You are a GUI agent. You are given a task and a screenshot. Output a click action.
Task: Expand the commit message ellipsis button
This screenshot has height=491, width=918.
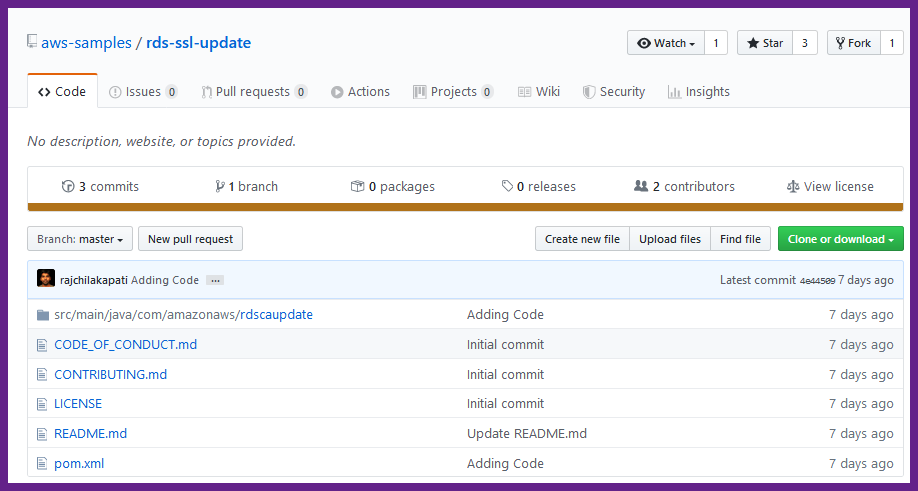[215, 280]
